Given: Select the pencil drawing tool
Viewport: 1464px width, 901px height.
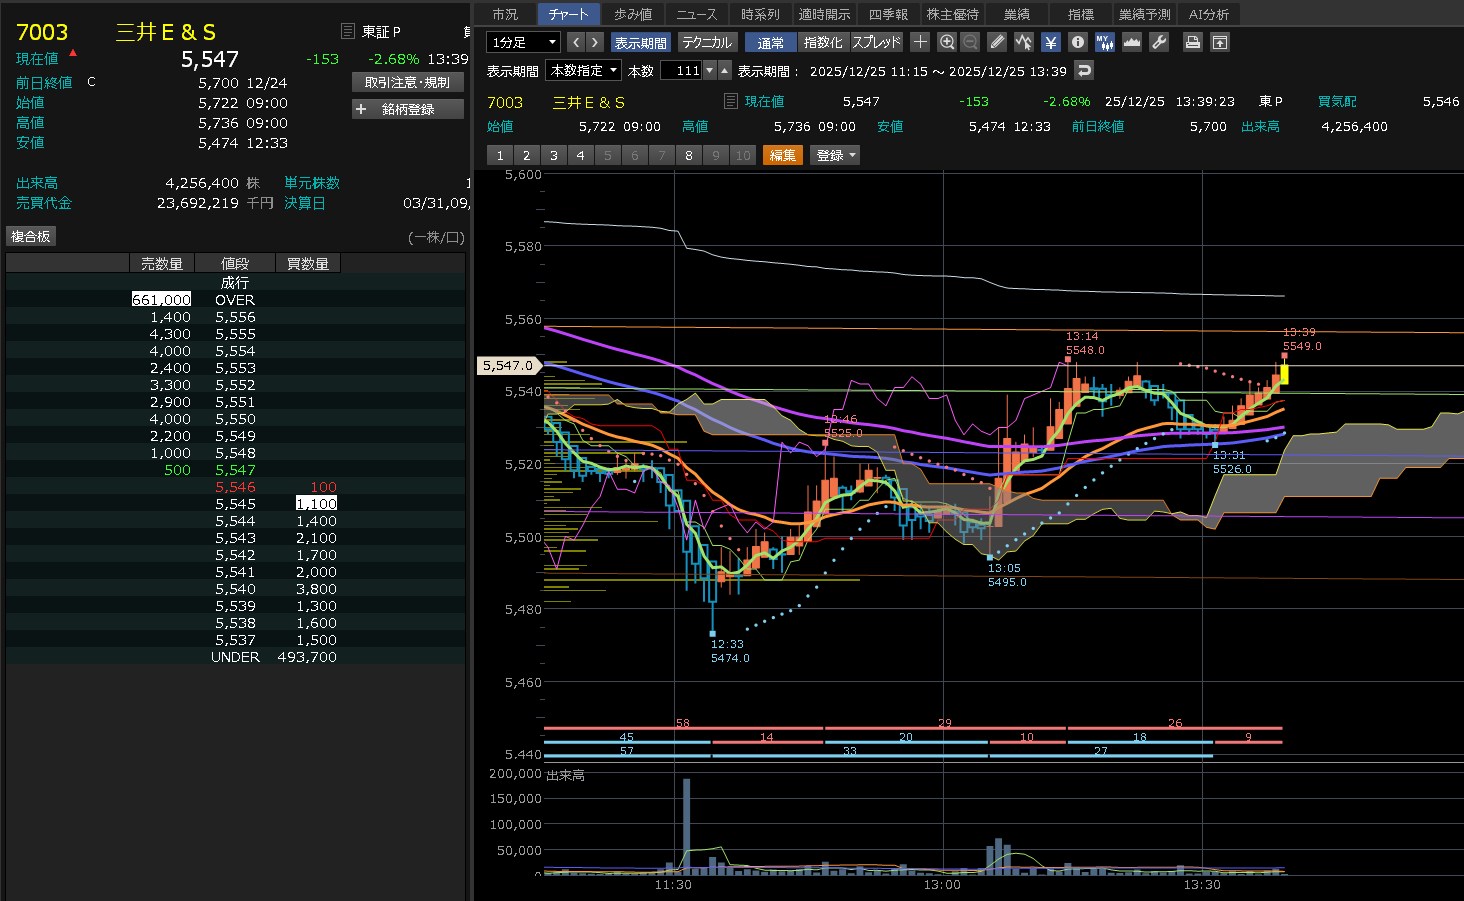Looking at the screenshot, I should (x=997, y=42).
